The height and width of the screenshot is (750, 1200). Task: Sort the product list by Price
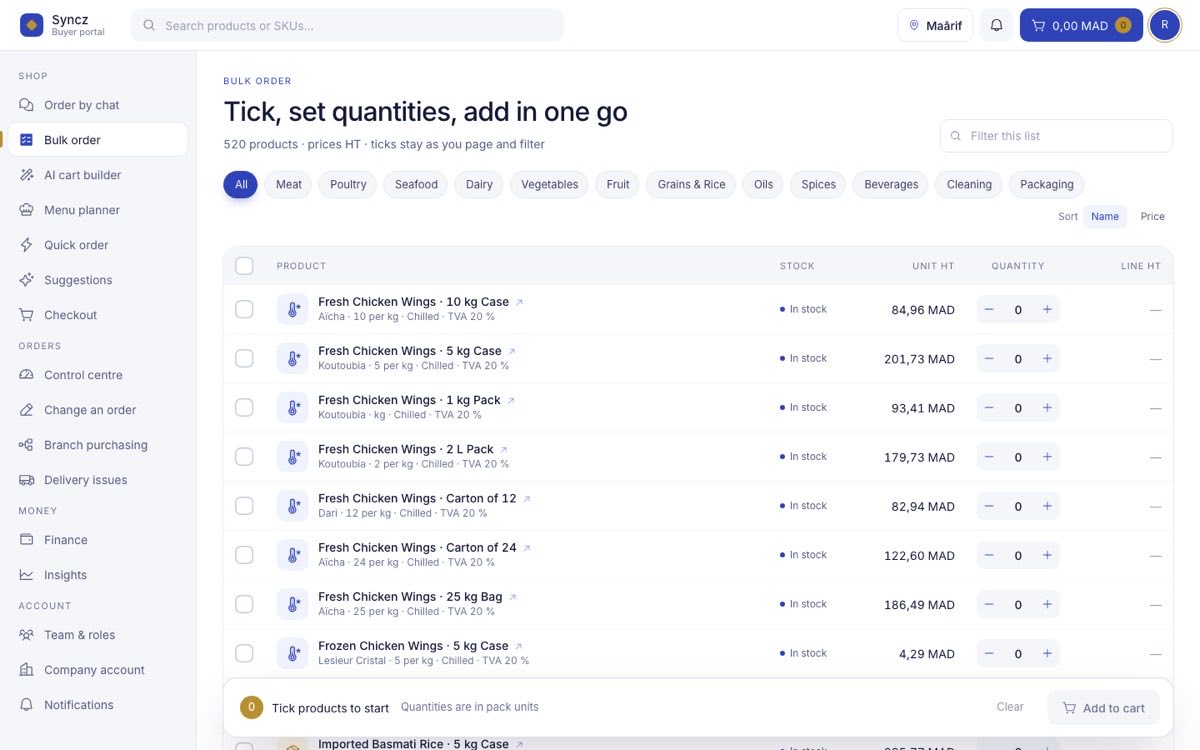click(x=1152, y=217)
